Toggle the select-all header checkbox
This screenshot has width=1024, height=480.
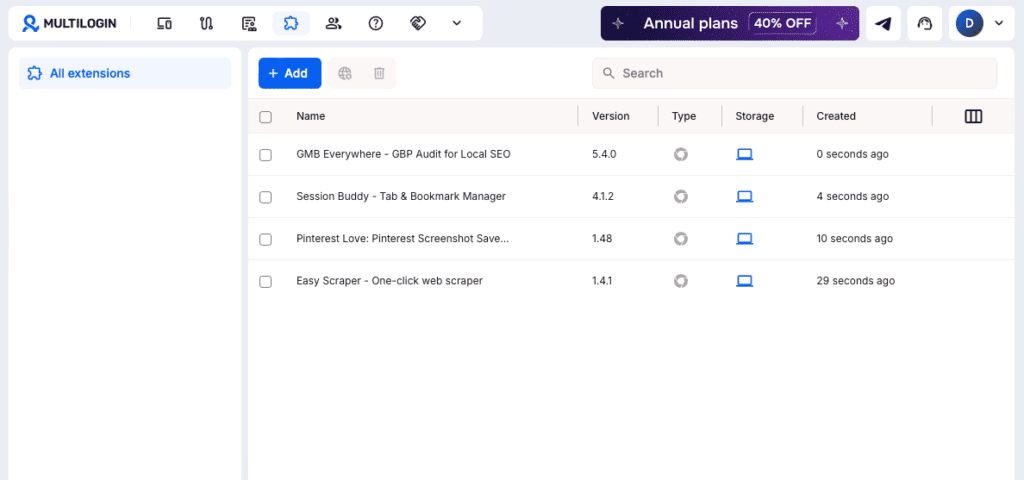[265, 117]
